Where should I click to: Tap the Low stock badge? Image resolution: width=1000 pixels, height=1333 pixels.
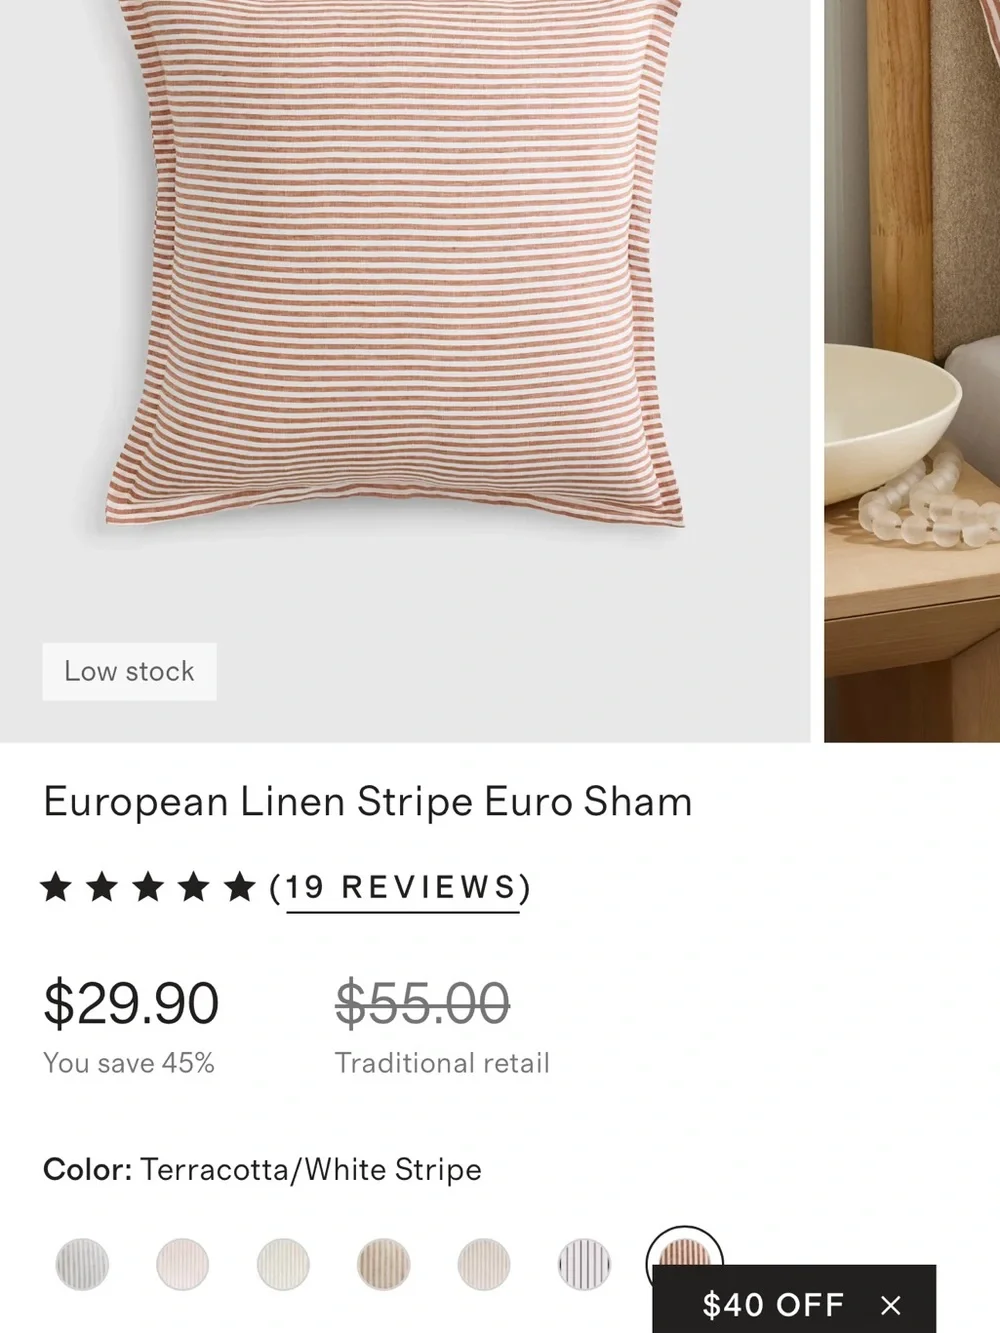pos(129,671)
